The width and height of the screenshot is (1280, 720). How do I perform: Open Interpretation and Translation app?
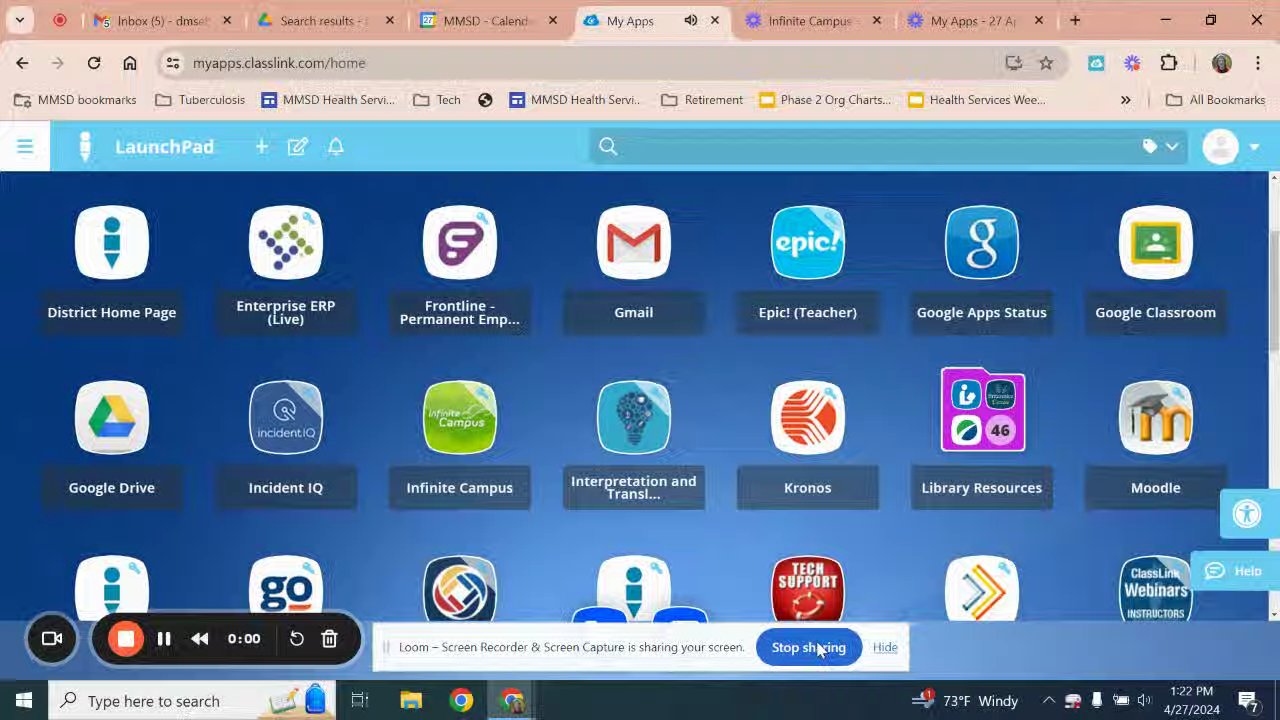634,418
